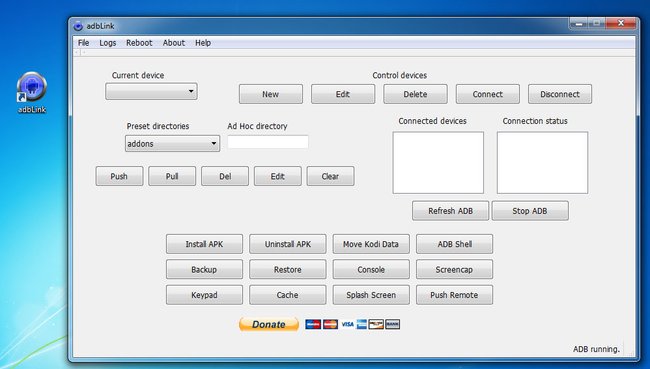Screen dimensions: 650x369
Task: Click the Connect button
Action: coord(488,94)
